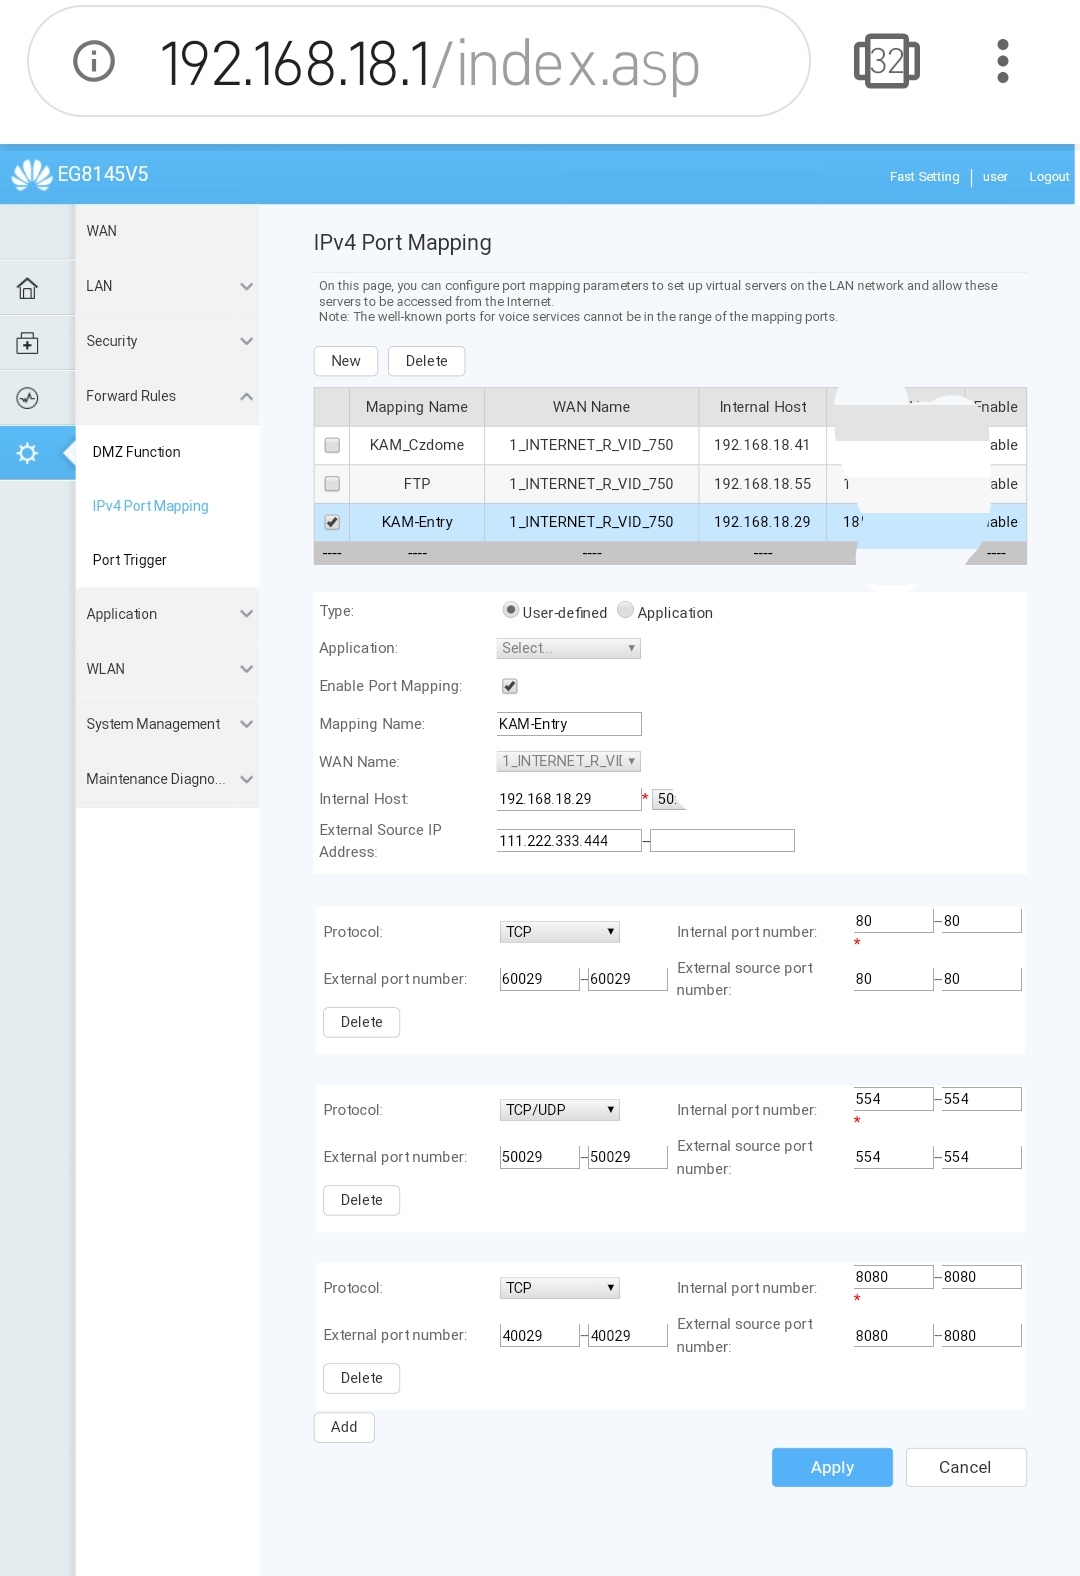This screenshot has width=1080, height=1576.
Task: Uncheck the Enable Port Mapping checkbox
Action: click(510, 686)
